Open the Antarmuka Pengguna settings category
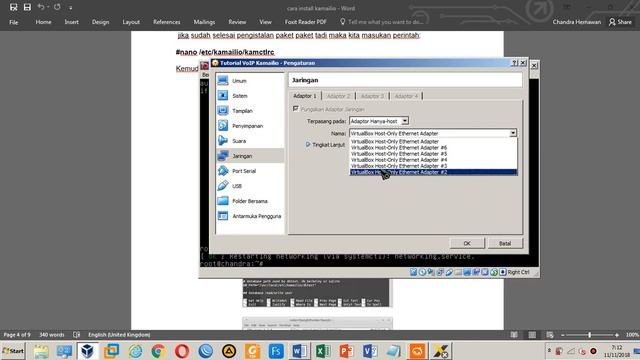The width and height of the screenshot is (640, 360). pyautogui.click(x=250, y=216)
